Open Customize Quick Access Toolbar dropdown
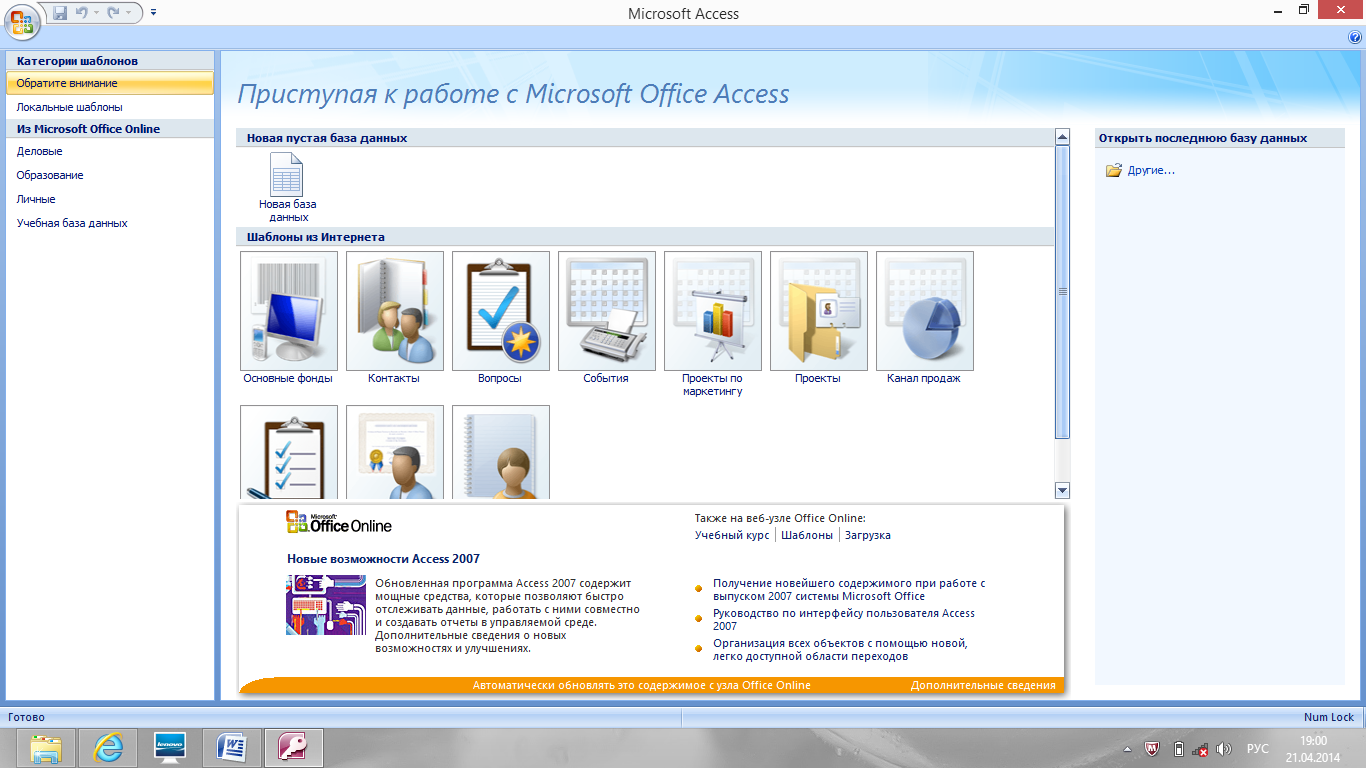The image size is (1366, 768). [153, 13]
